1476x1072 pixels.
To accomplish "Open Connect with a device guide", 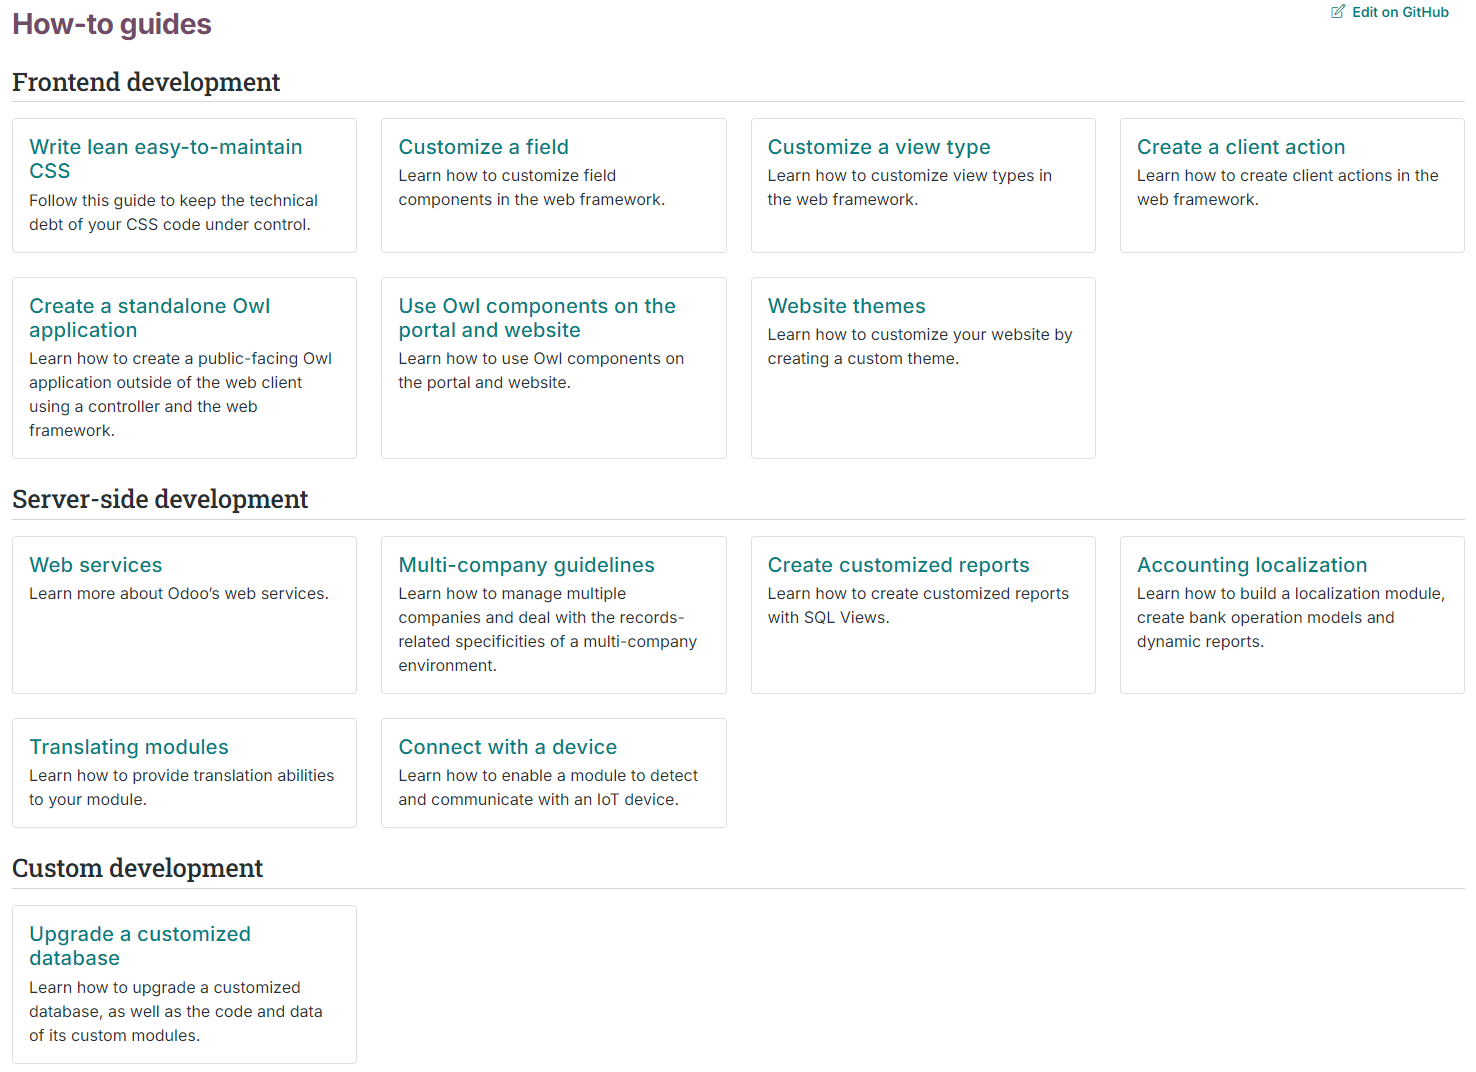I will (553, 773).
